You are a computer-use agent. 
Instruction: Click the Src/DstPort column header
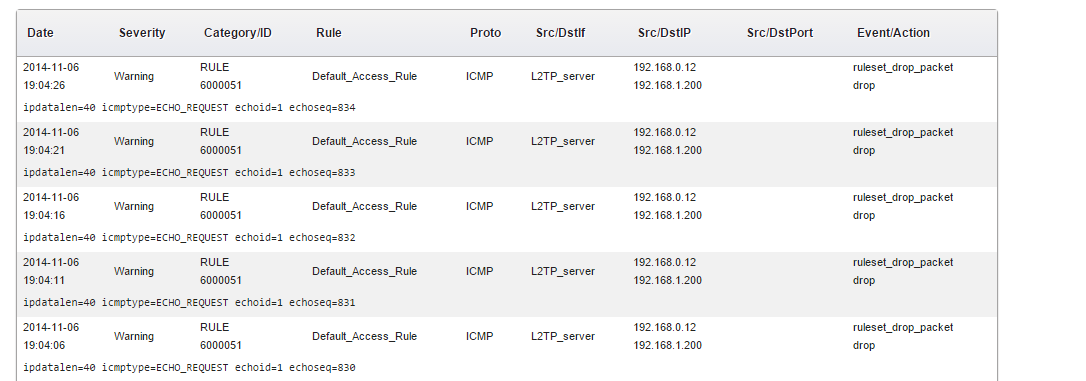click(x=780, y=33)
